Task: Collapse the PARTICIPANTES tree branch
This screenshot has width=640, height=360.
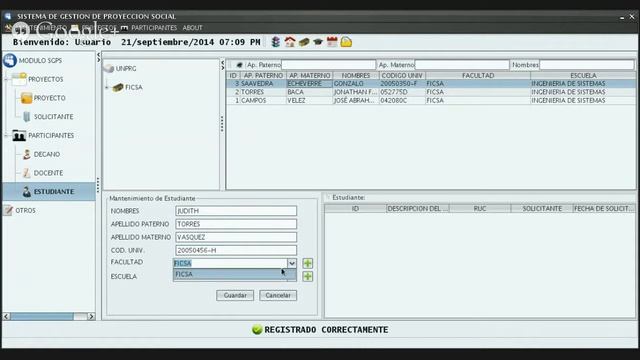Action: pyautogui.click(x=6, y=136)
